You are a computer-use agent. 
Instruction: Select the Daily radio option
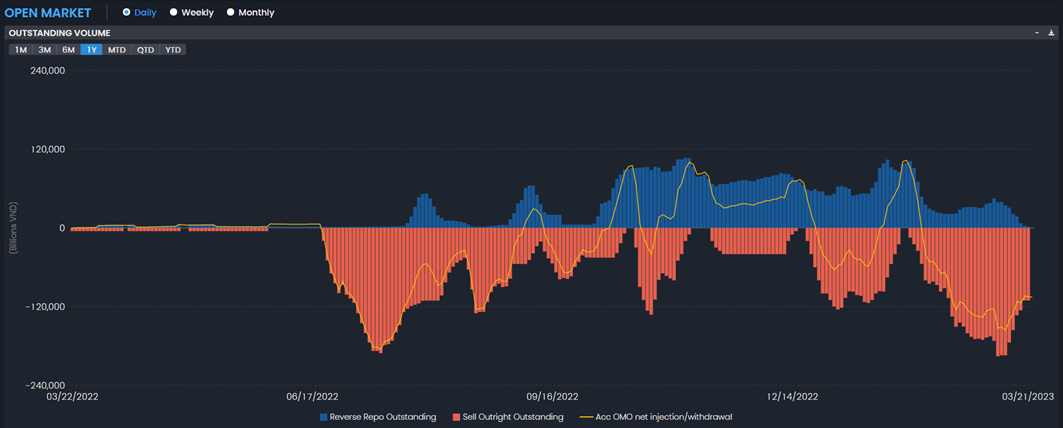126,13
